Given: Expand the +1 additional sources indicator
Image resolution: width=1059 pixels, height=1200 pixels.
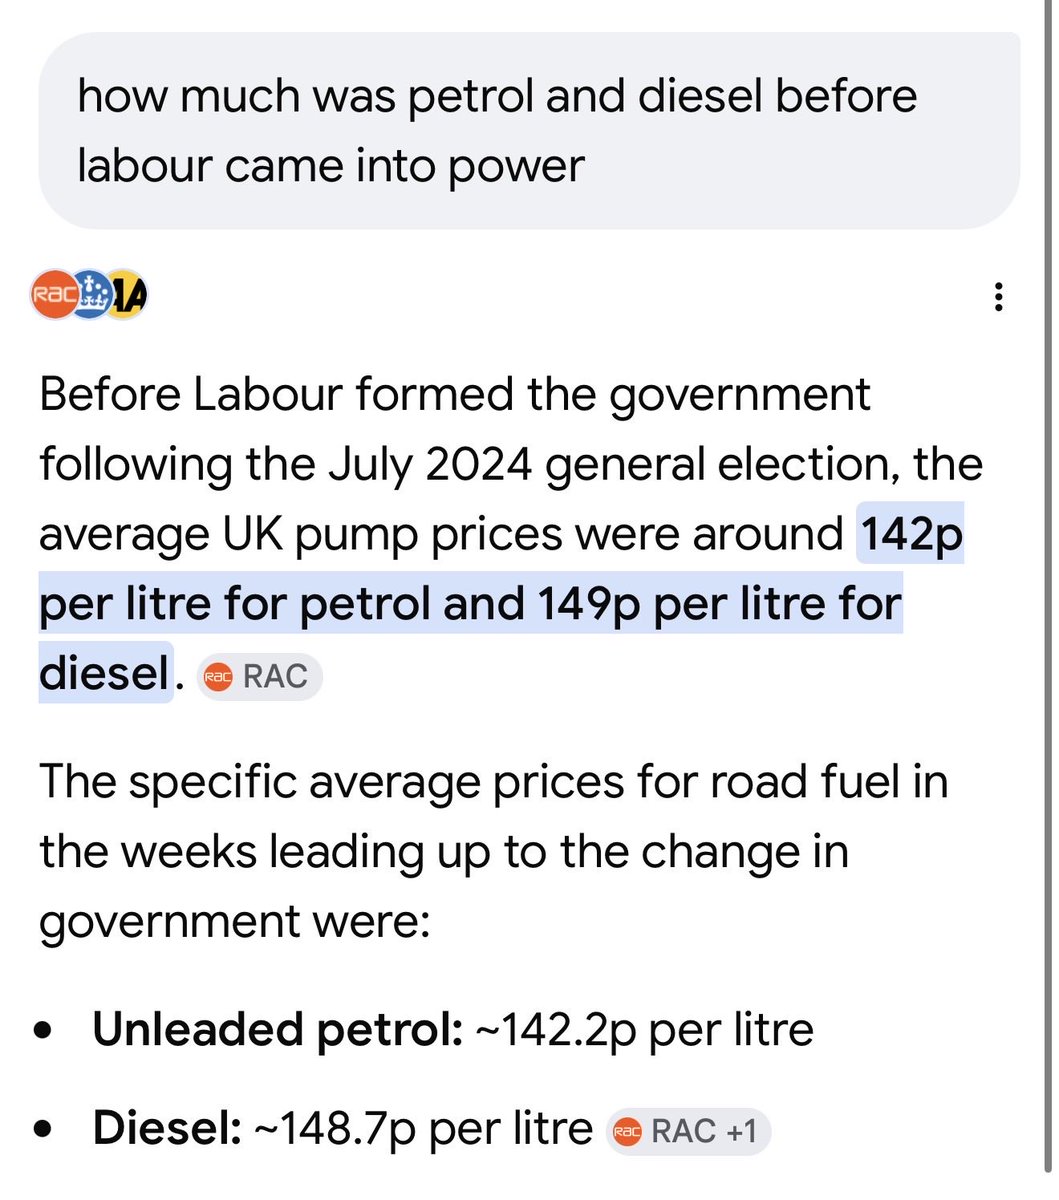Looking at the screenshot, I should pos(741,1132).
